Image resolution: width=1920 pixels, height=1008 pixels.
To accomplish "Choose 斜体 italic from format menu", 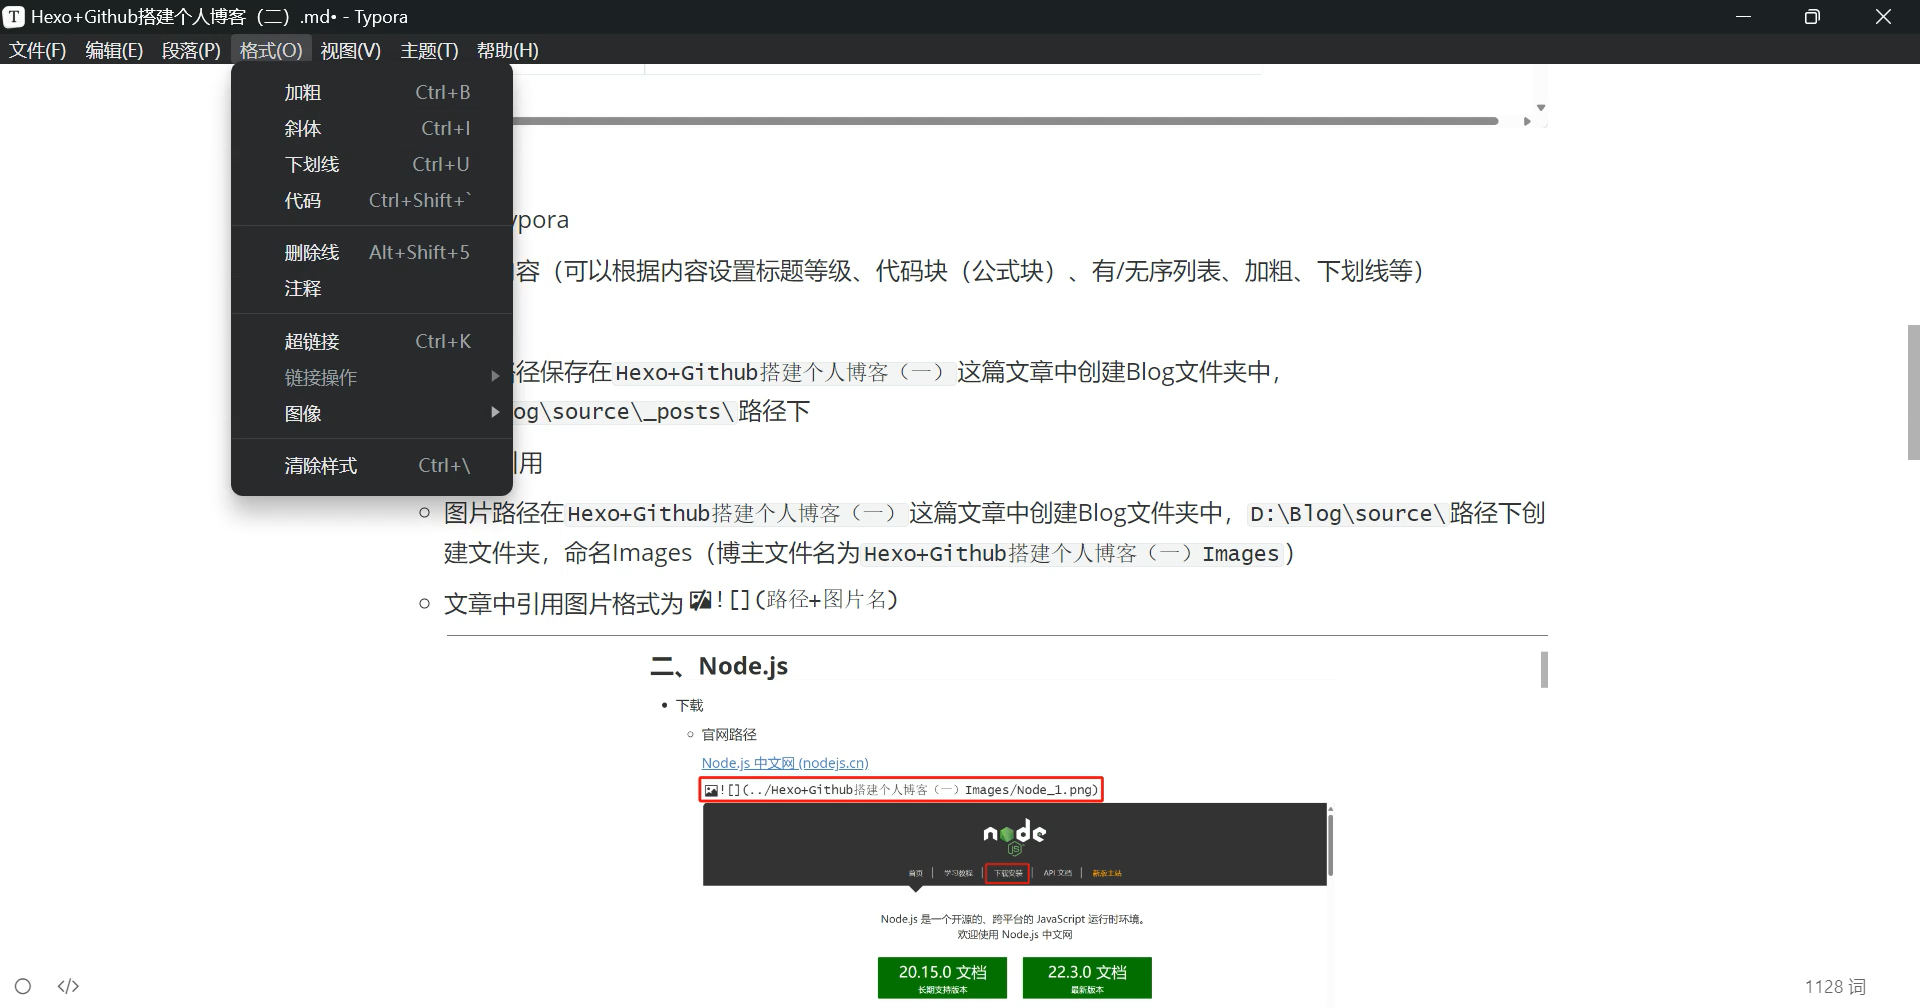I will click(x=372, y=128).
